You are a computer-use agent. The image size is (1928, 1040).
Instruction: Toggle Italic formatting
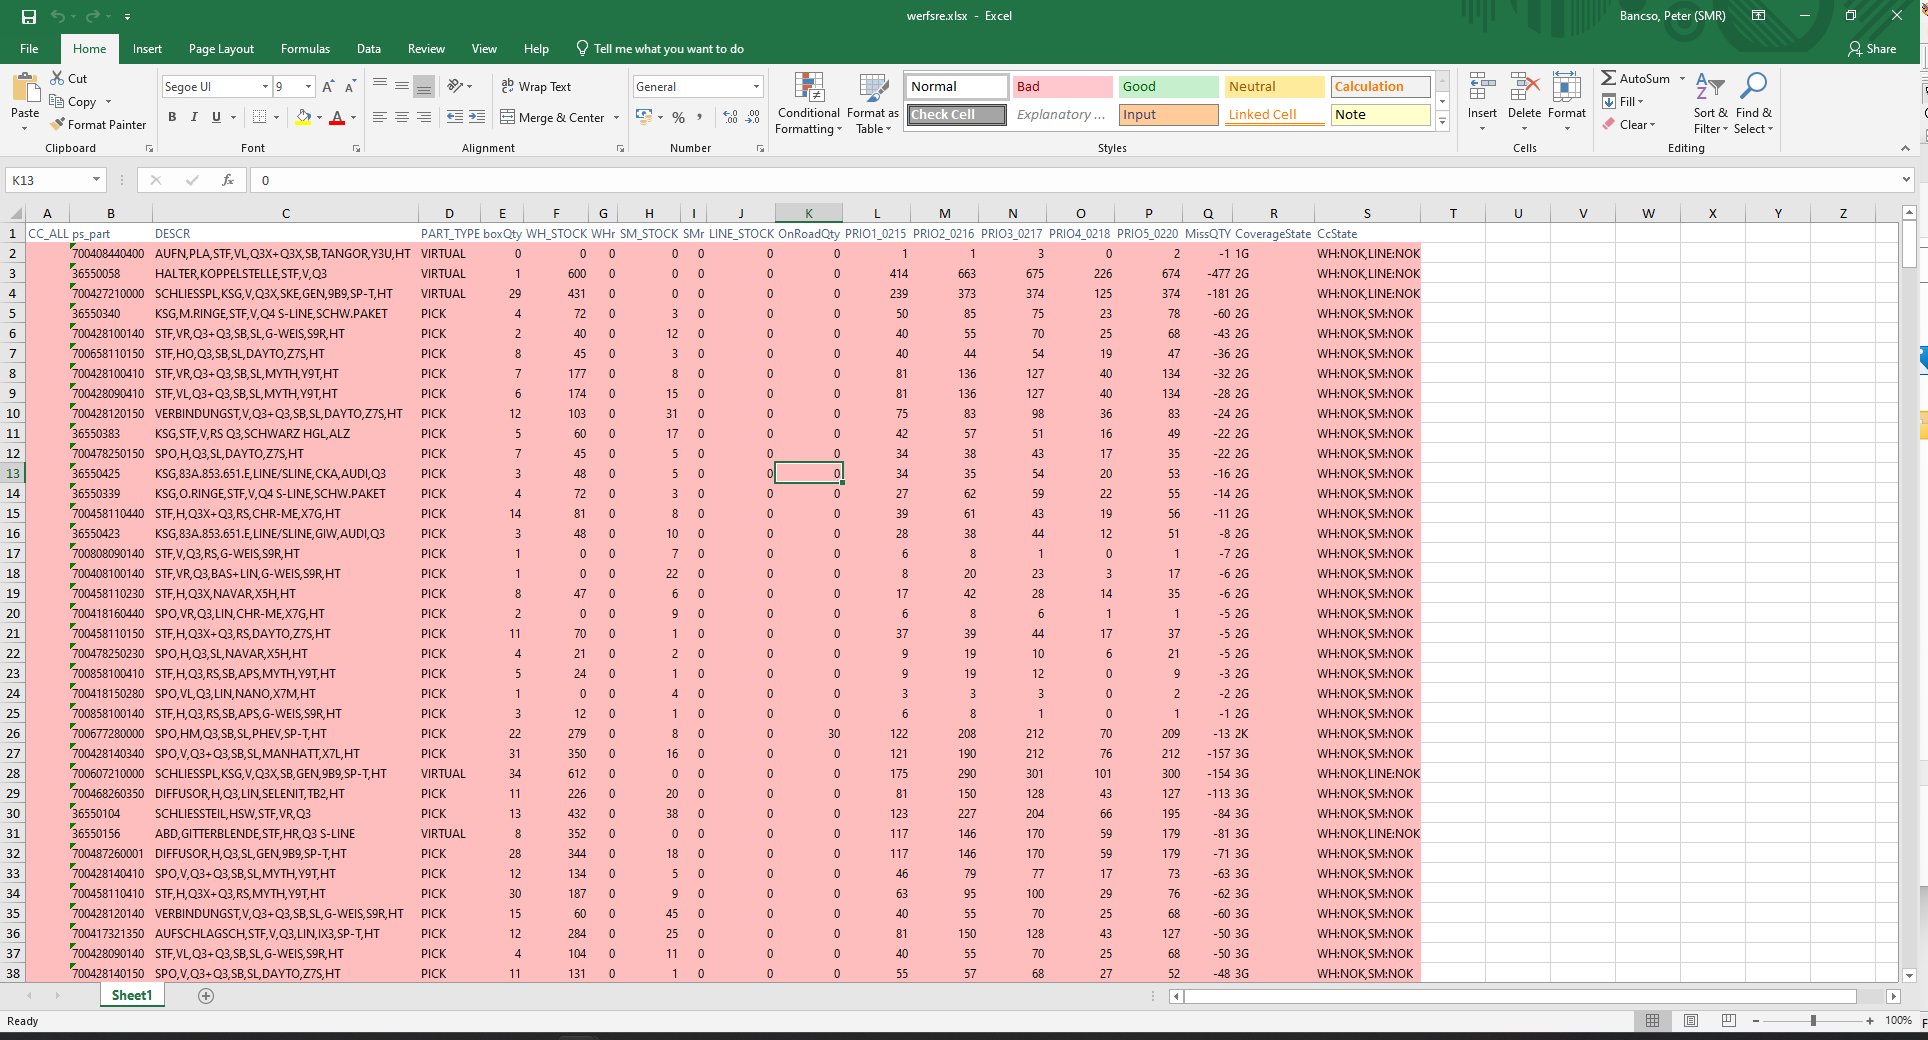coord(194,117)
